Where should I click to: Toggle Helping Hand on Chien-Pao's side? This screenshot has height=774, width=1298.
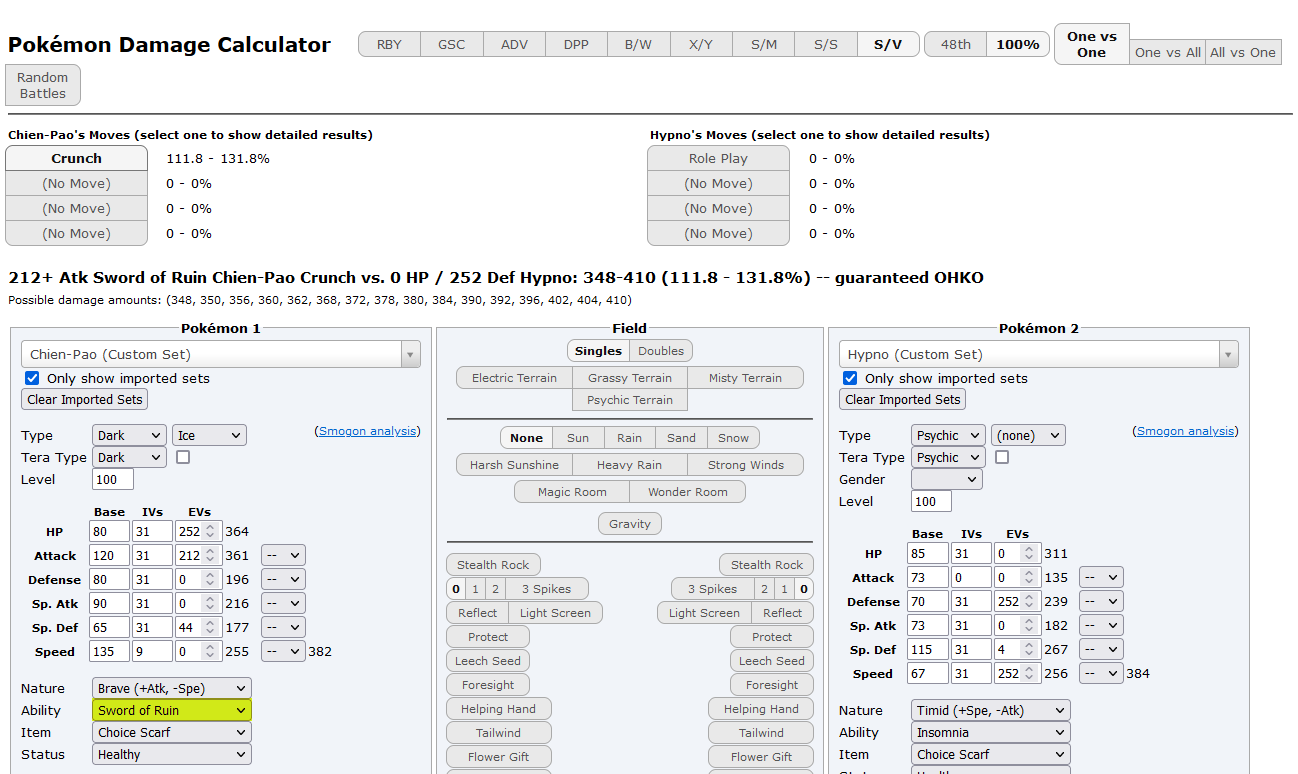(498, 709)
